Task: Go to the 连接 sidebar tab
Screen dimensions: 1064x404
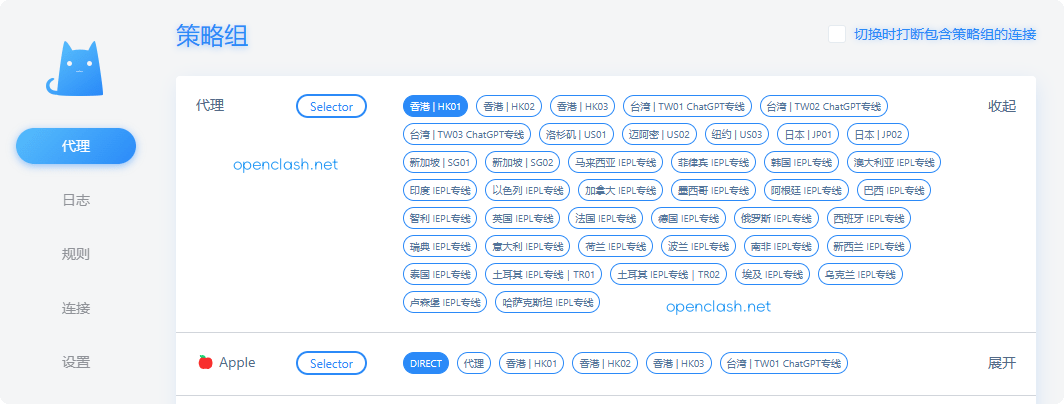Action: [76, 308]
